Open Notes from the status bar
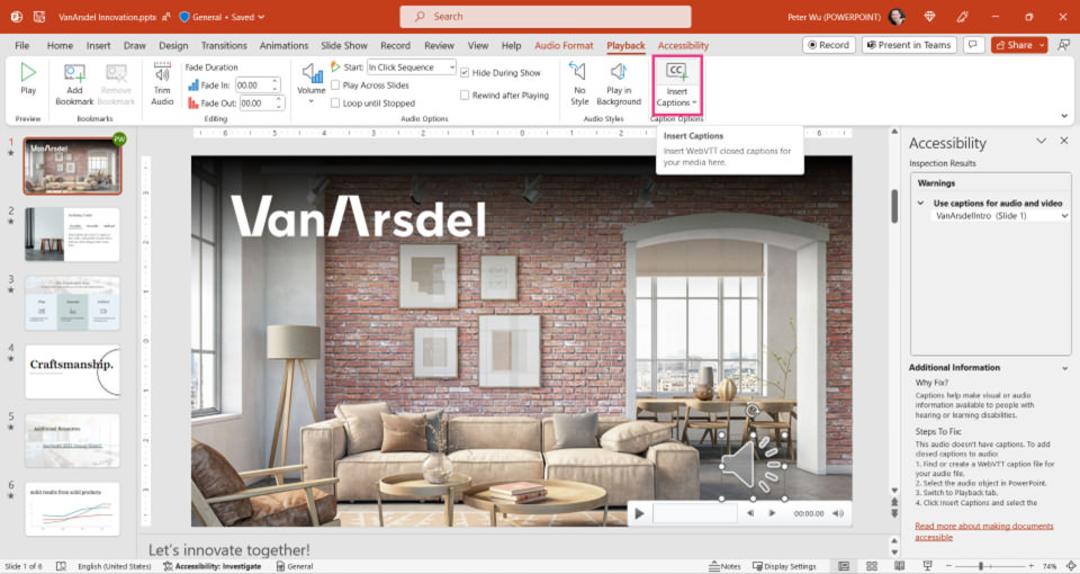The height and width of the screenshot is (574, 1080). click(724, 566)
